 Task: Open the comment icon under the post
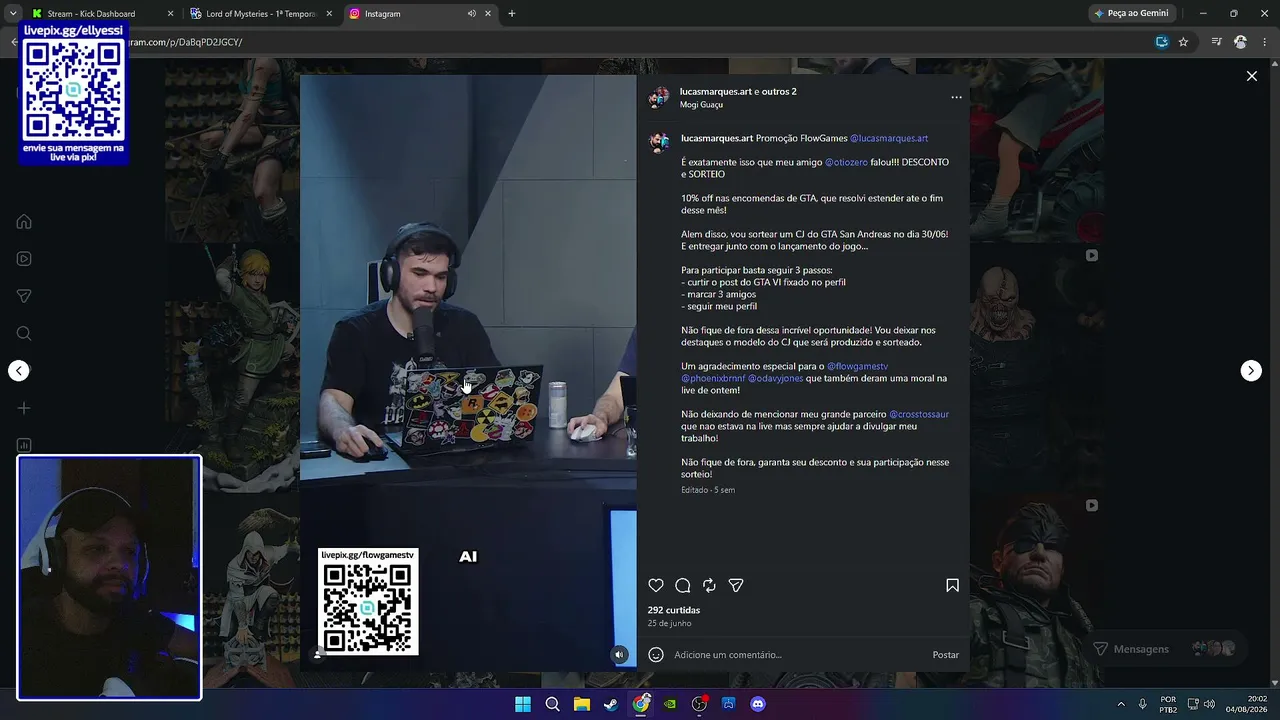click(683, 586)
